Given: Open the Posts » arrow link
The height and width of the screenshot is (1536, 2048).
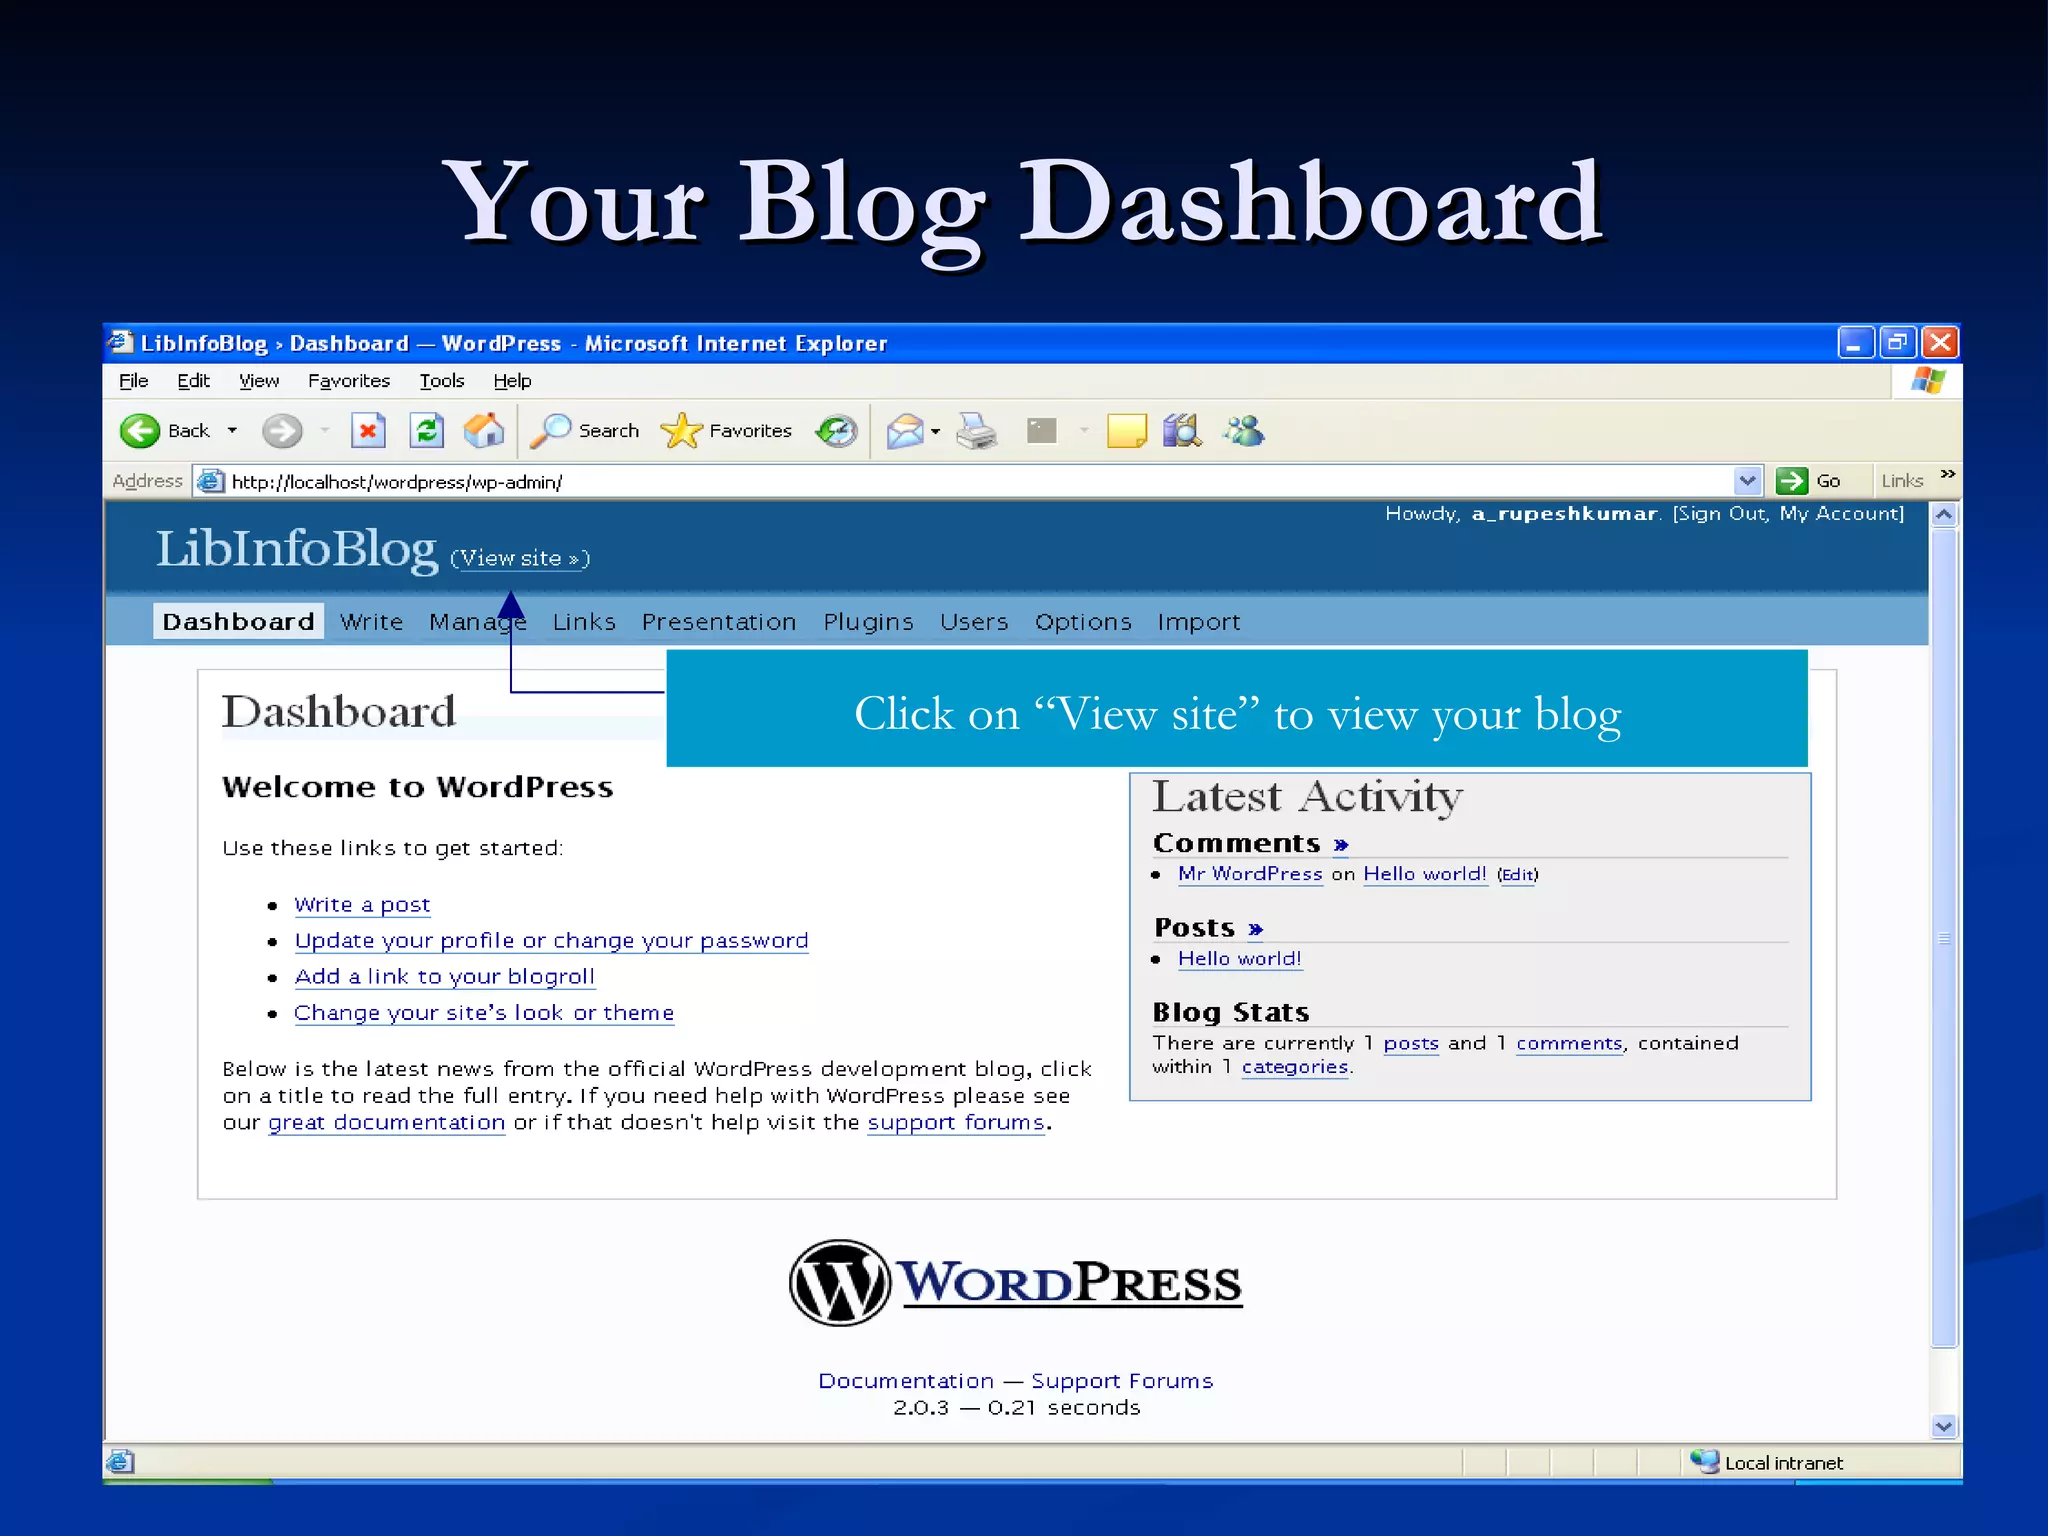Looking at the screenshot, I should (x=1256, y=929).
